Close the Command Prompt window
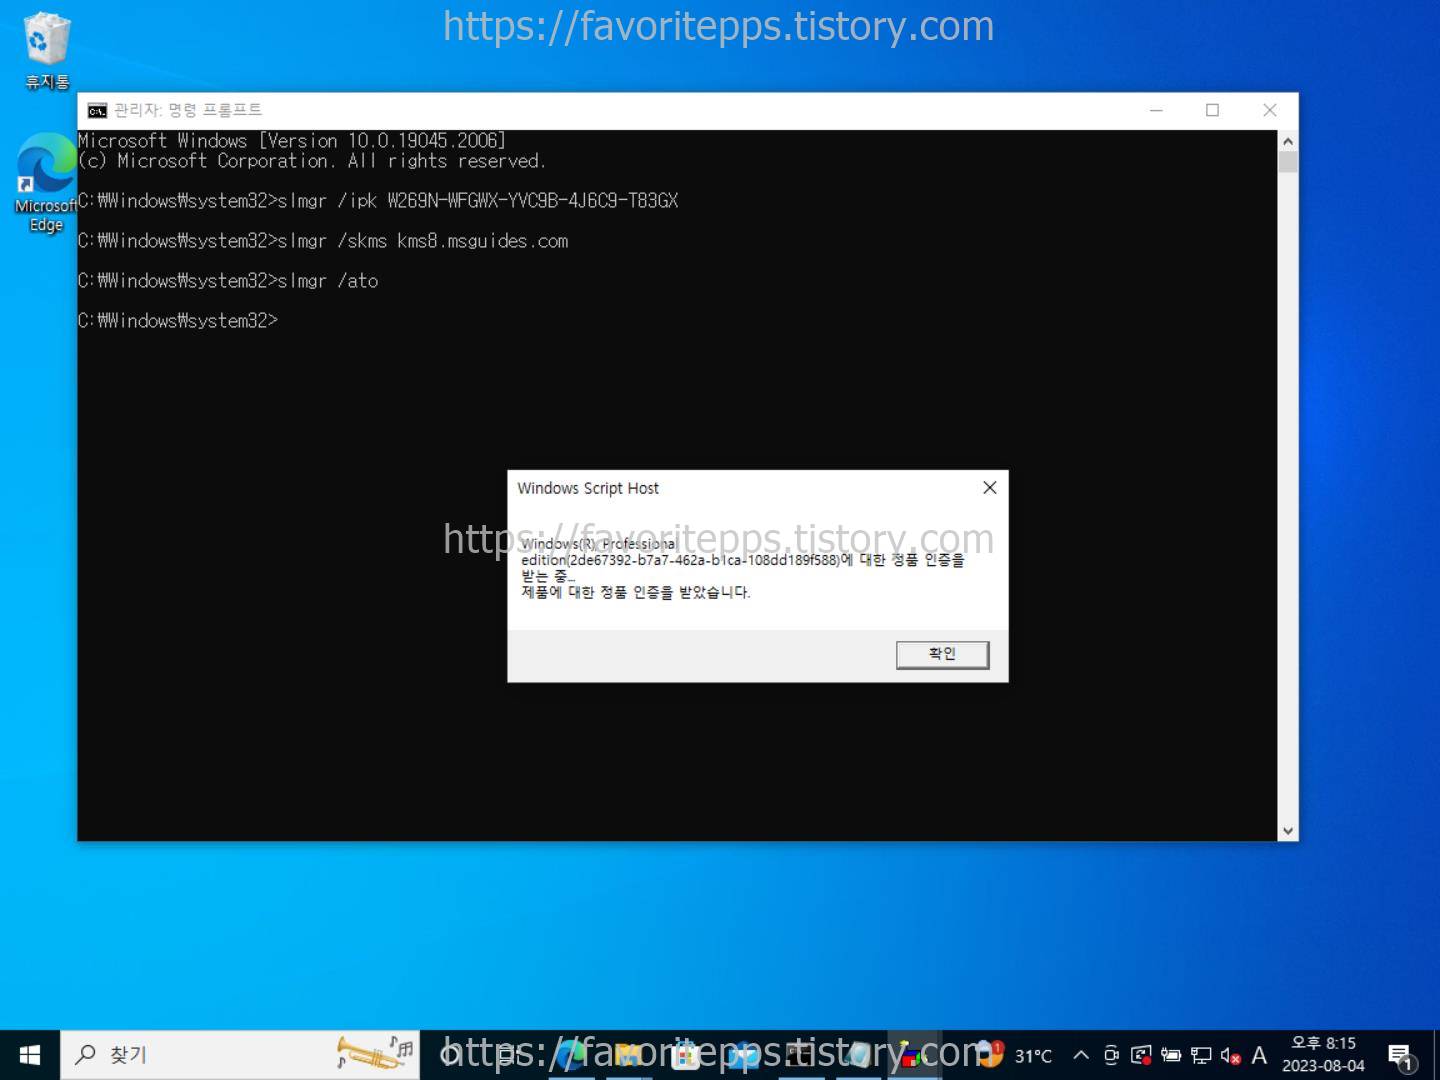Image resolution: width=1440 pixels, height=1080 pixels. pos(1270,110)
